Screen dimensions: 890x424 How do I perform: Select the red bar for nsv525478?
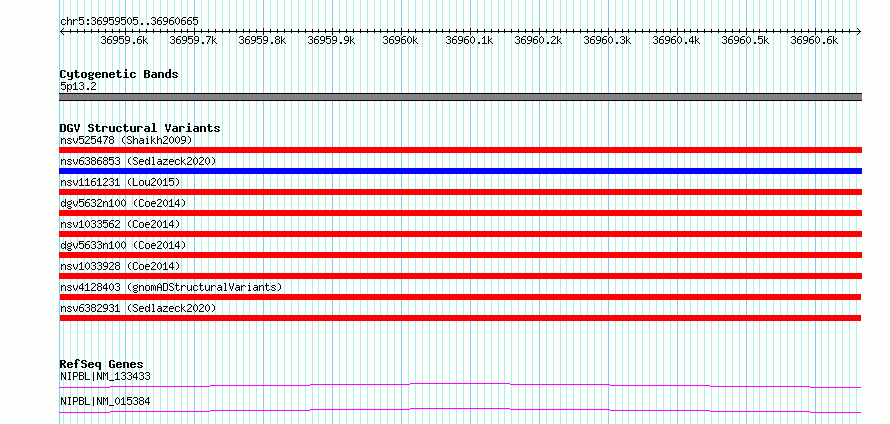click(x=461, y=150)
